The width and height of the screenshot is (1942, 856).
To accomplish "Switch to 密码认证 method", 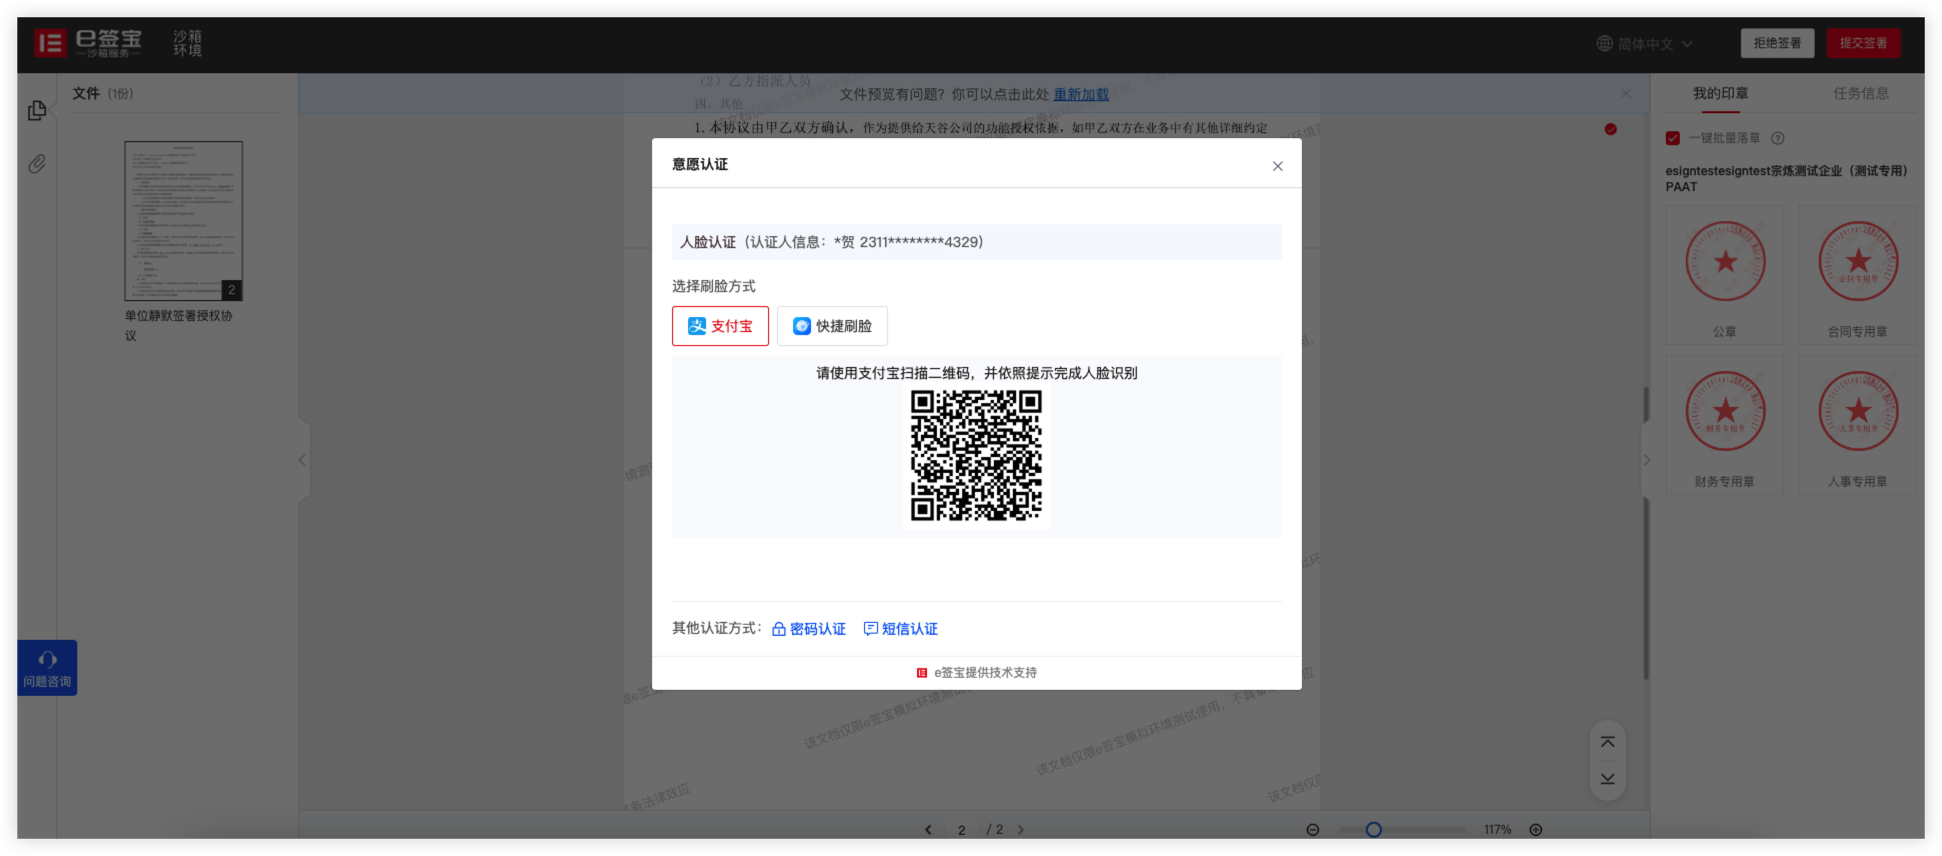I will click(809, 629).
